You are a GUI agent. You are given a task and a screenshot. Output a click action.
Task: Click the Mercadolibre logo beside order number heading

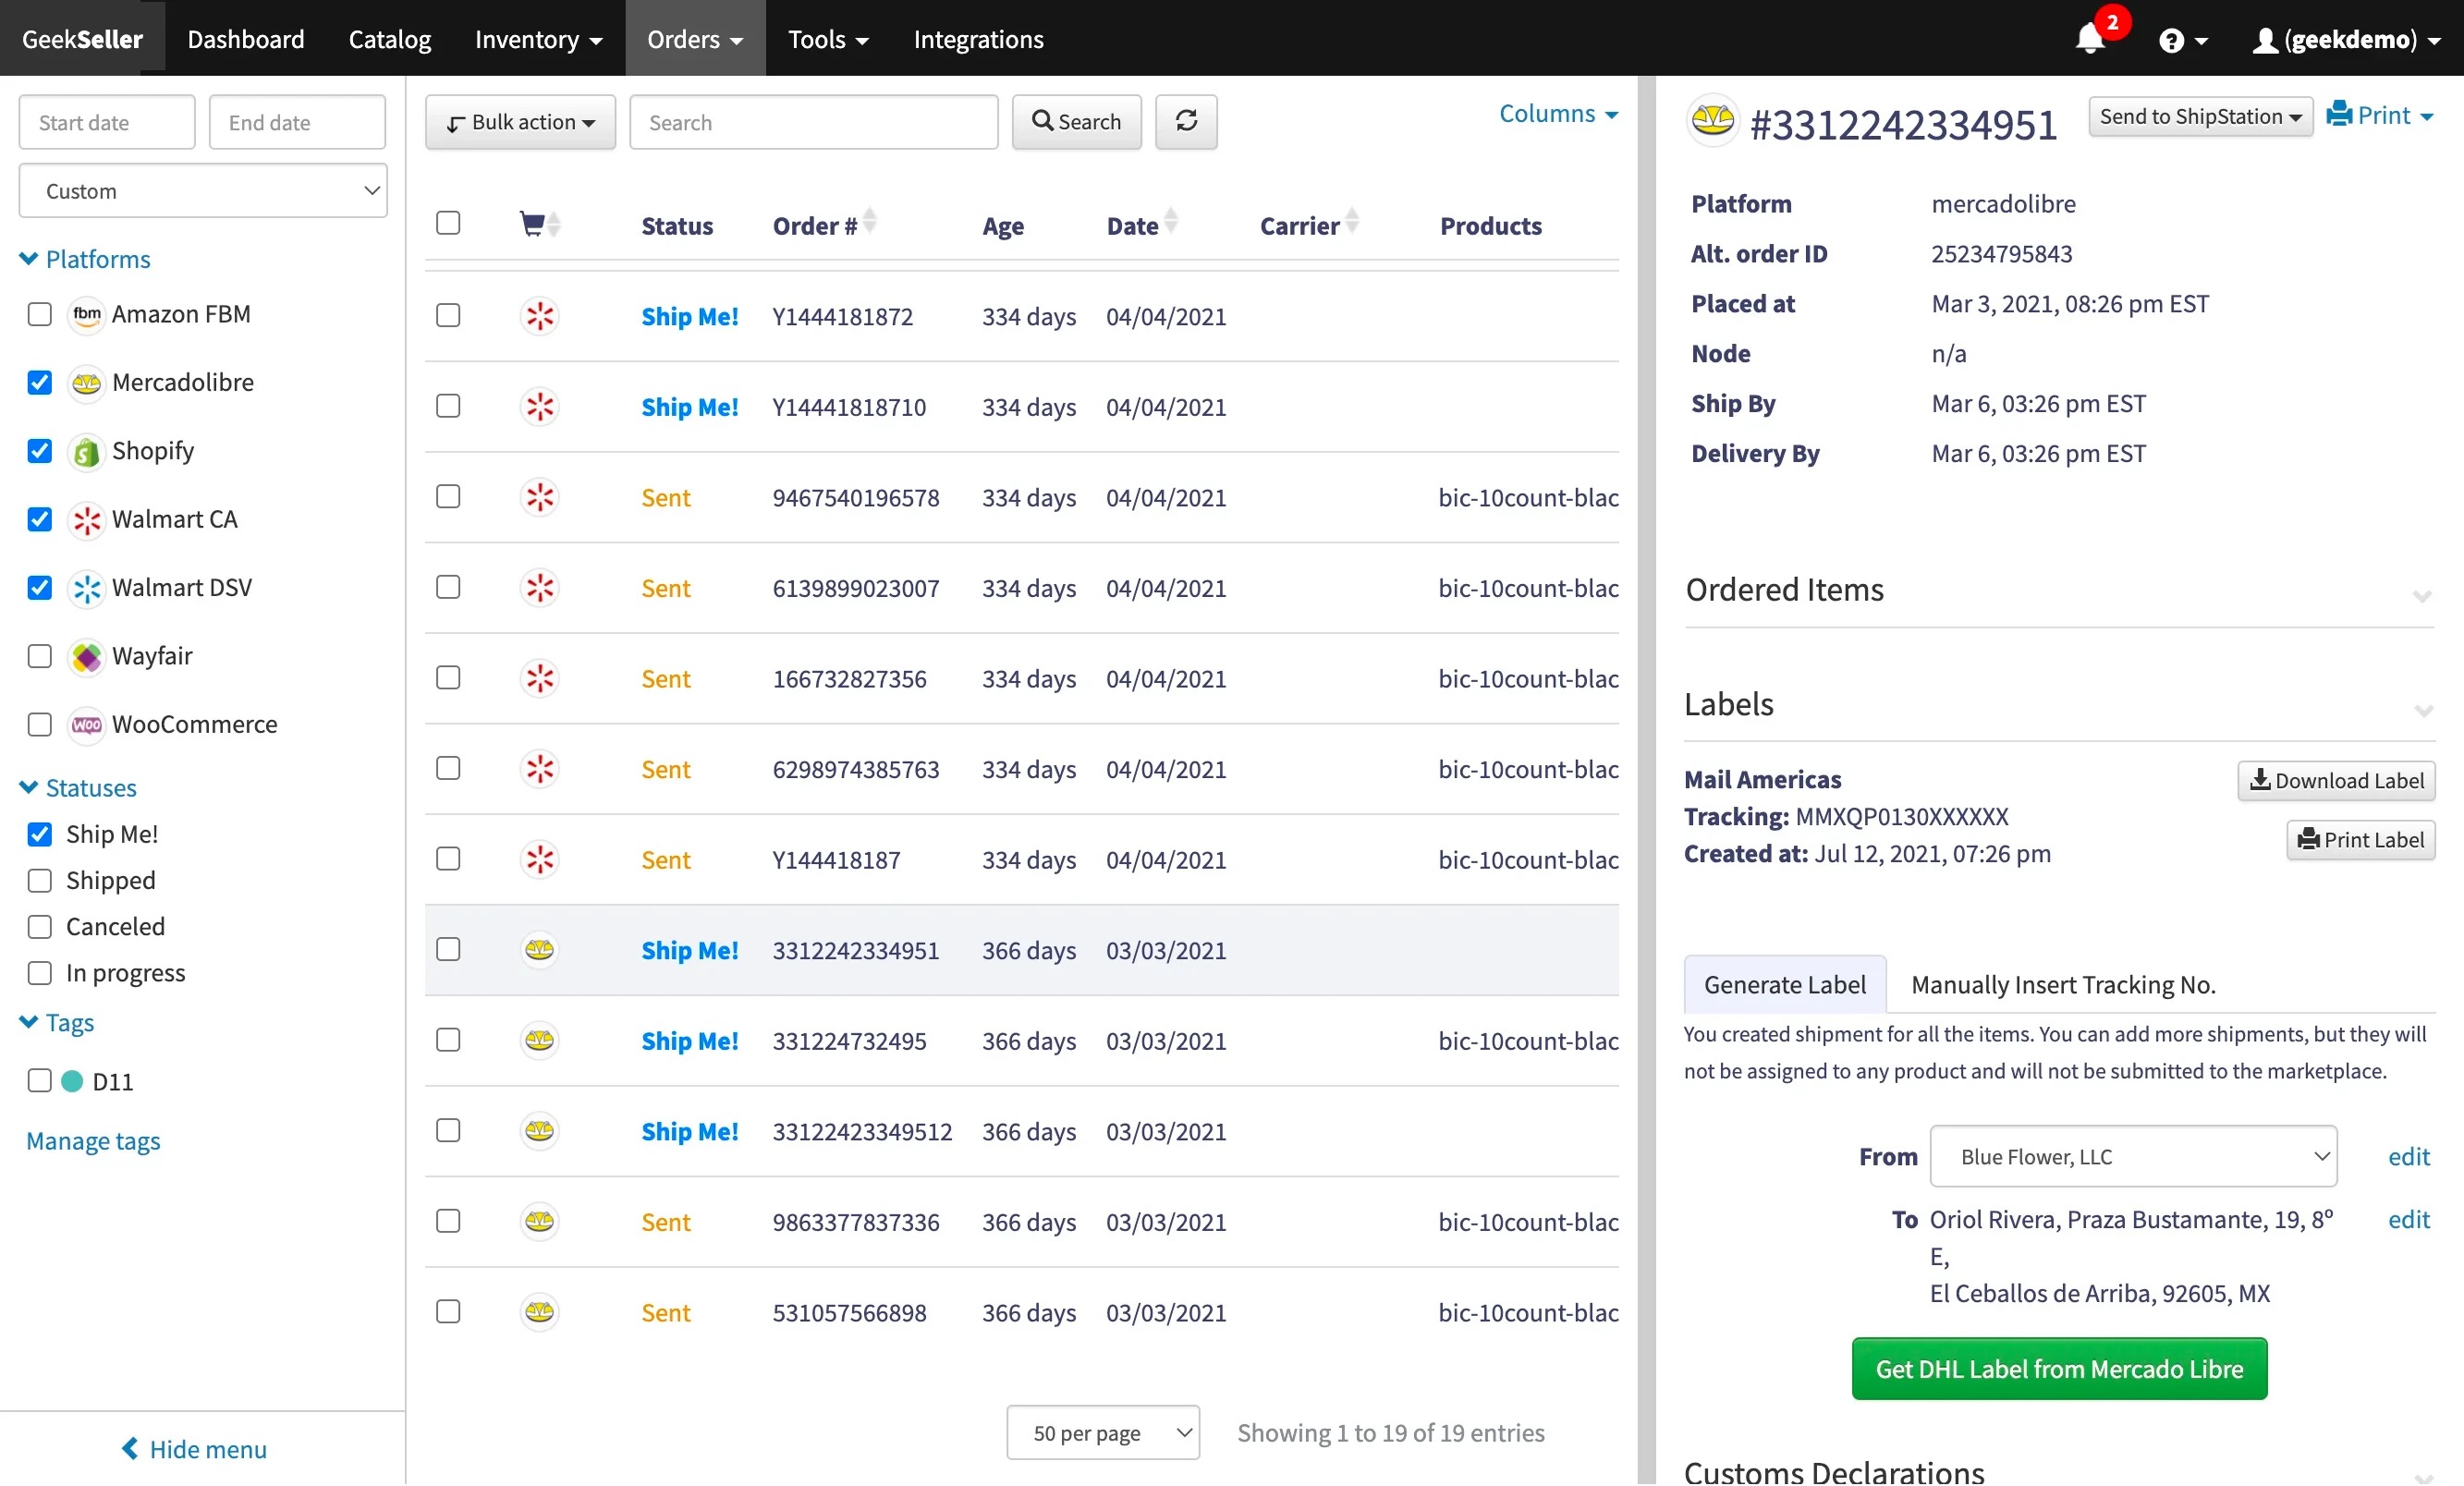click(x=1712, y=122)
